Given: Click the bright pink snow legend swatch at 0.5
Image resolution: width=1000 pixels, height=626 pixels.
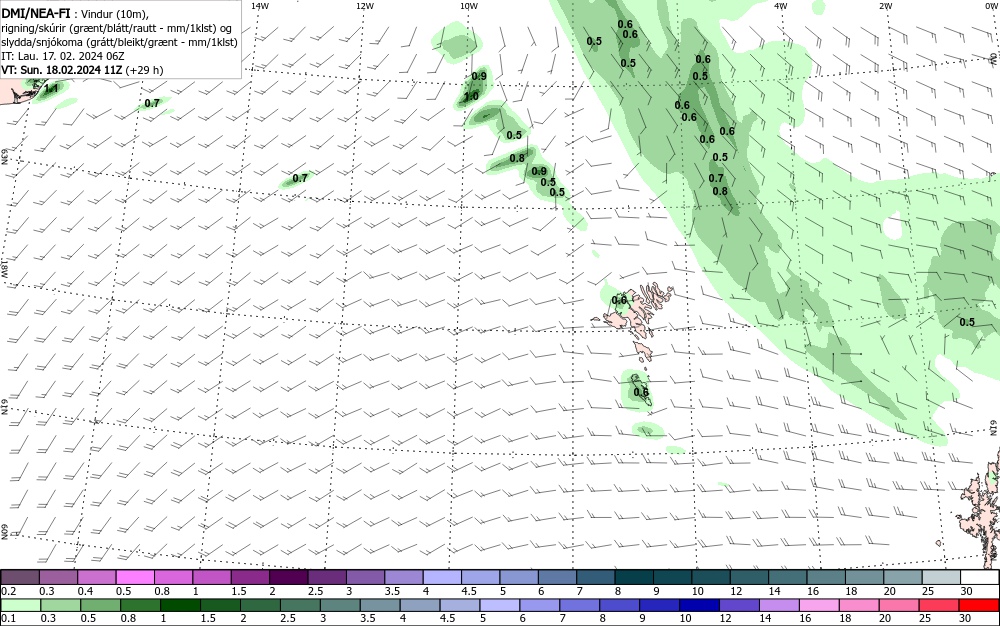Looking at the screenshot, I should point(135,577).
